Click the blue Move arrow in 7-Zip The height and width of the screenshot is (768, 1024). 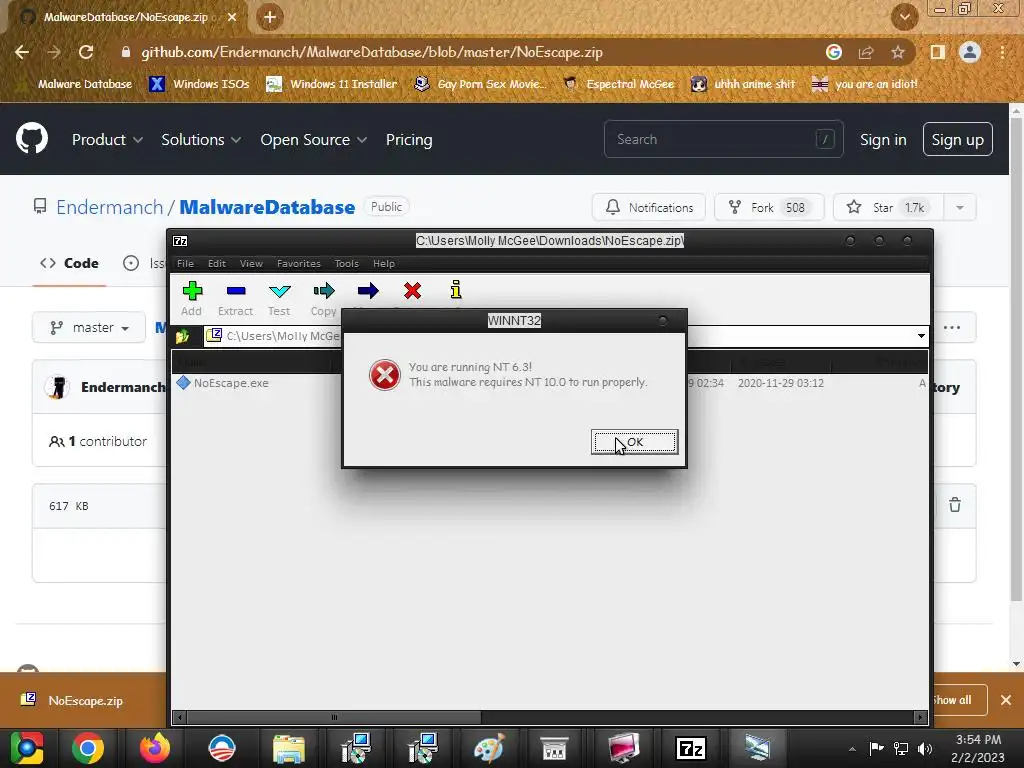pyautogui.click(x=368, y=291)
